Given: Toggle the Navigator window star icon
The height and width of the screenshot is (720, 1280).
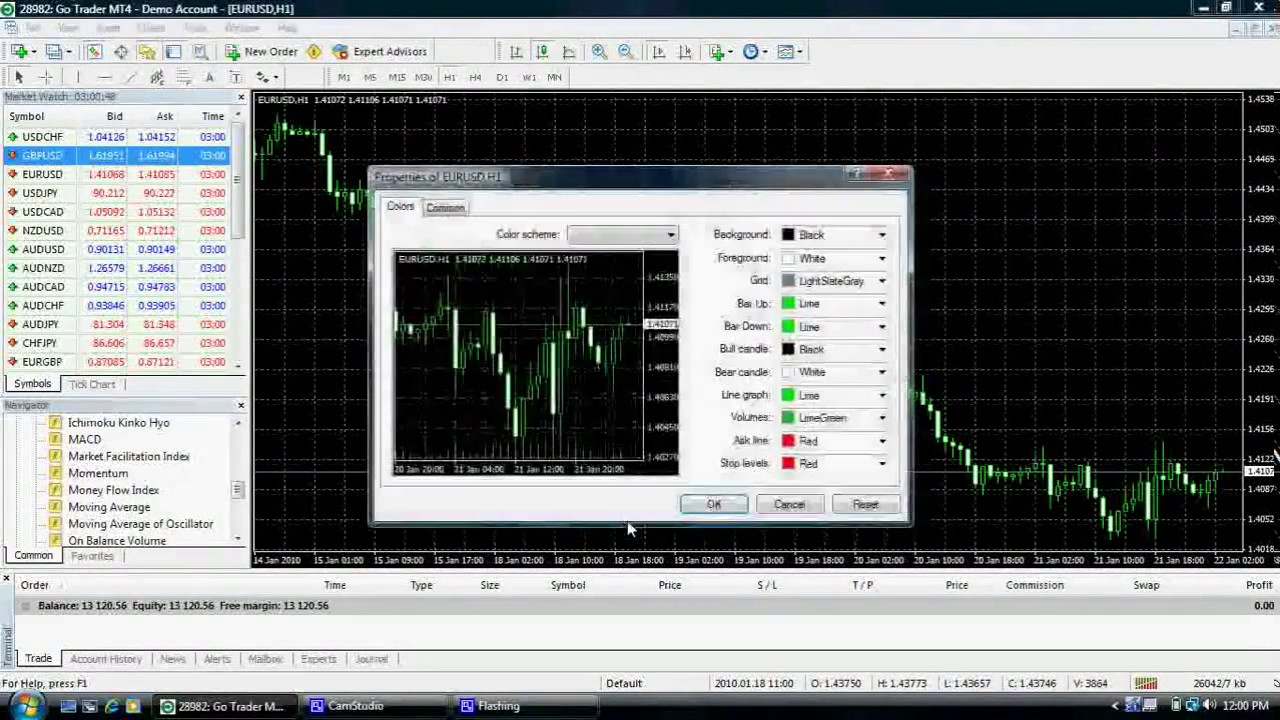Looking at the screenshot, I should coord(147,52).
